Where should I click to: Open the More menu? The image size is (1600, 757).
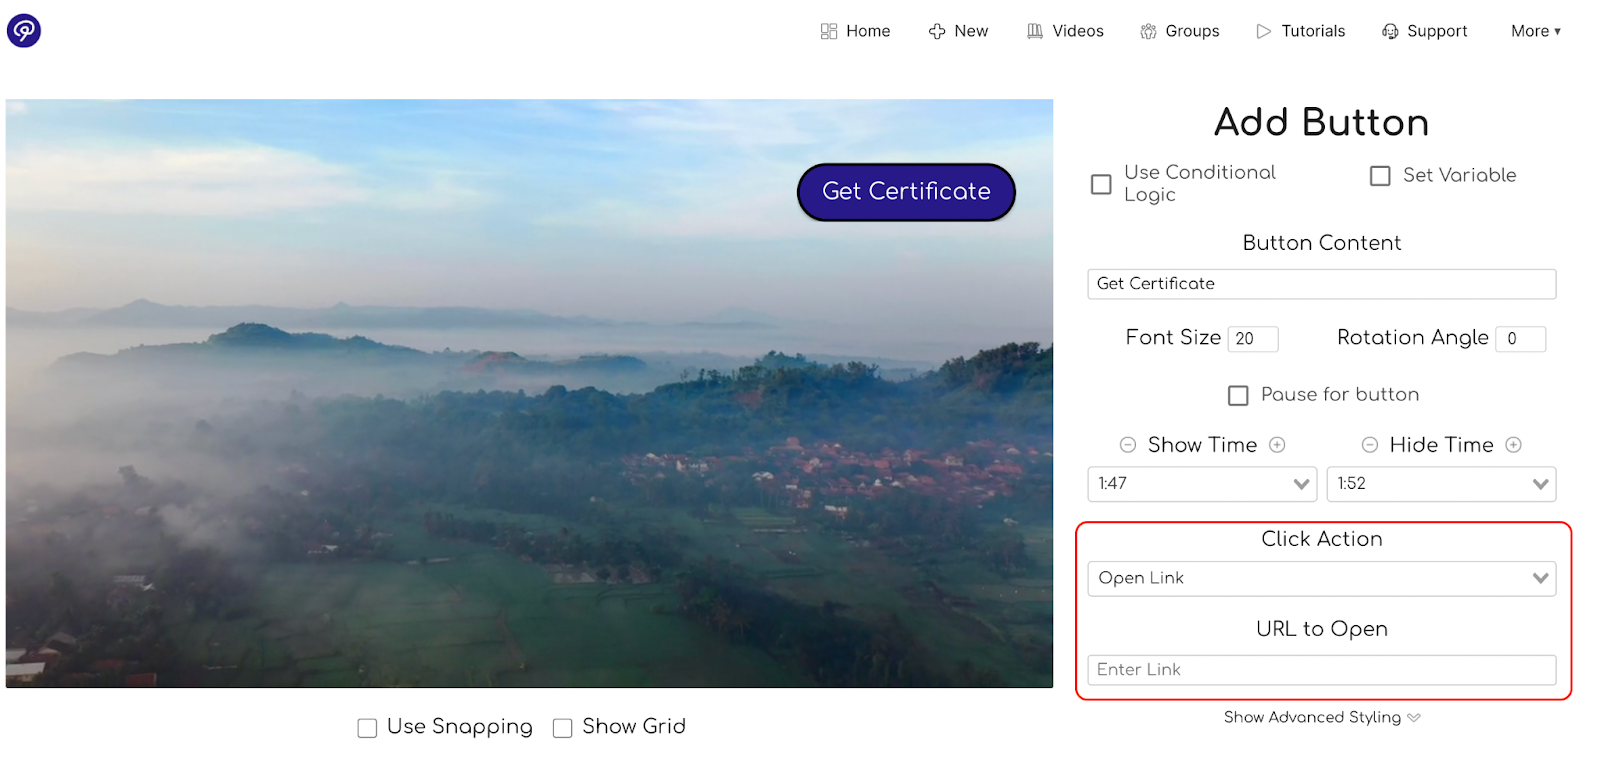tap(1535, 31)
